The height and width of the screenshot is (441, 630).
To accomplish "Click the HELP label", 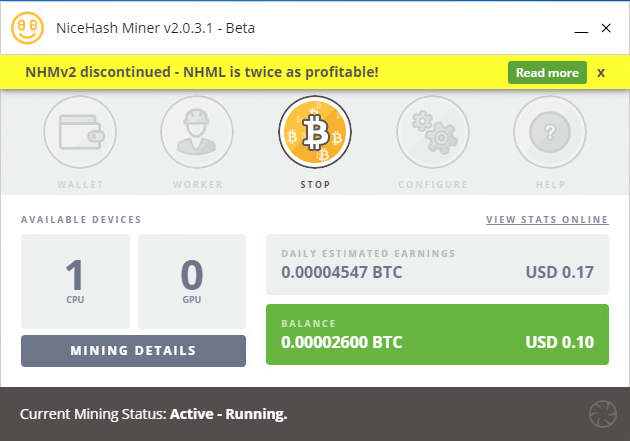I will pyautogui.click(x=550, y=185).
